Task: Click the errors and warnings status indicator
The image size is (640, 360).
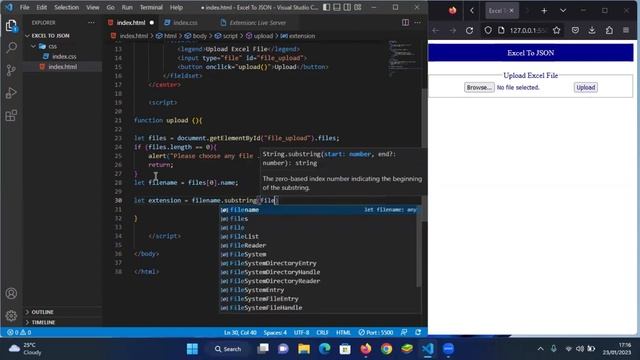Action: pyautogui.click(x=19, y=332)
